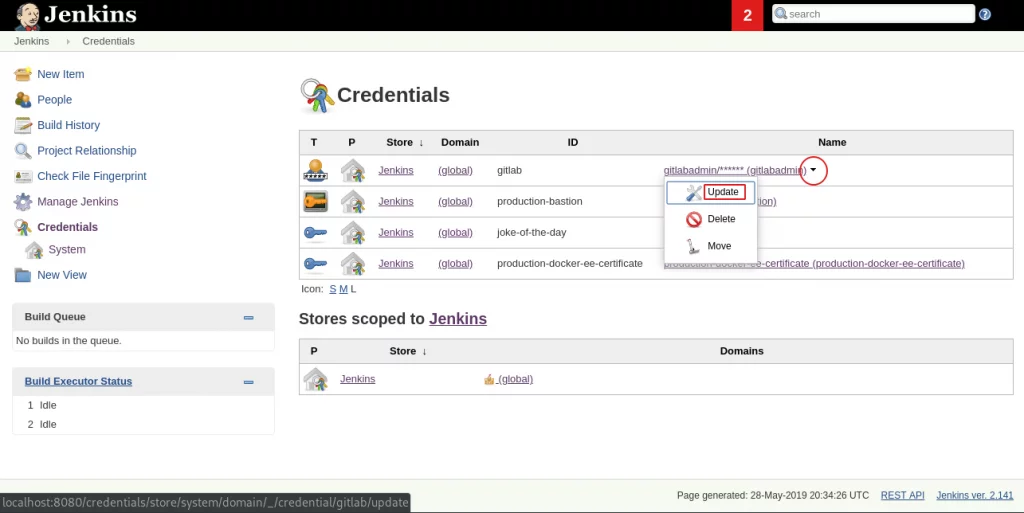Click the Move icon in context menu

(x=694, y=246)
